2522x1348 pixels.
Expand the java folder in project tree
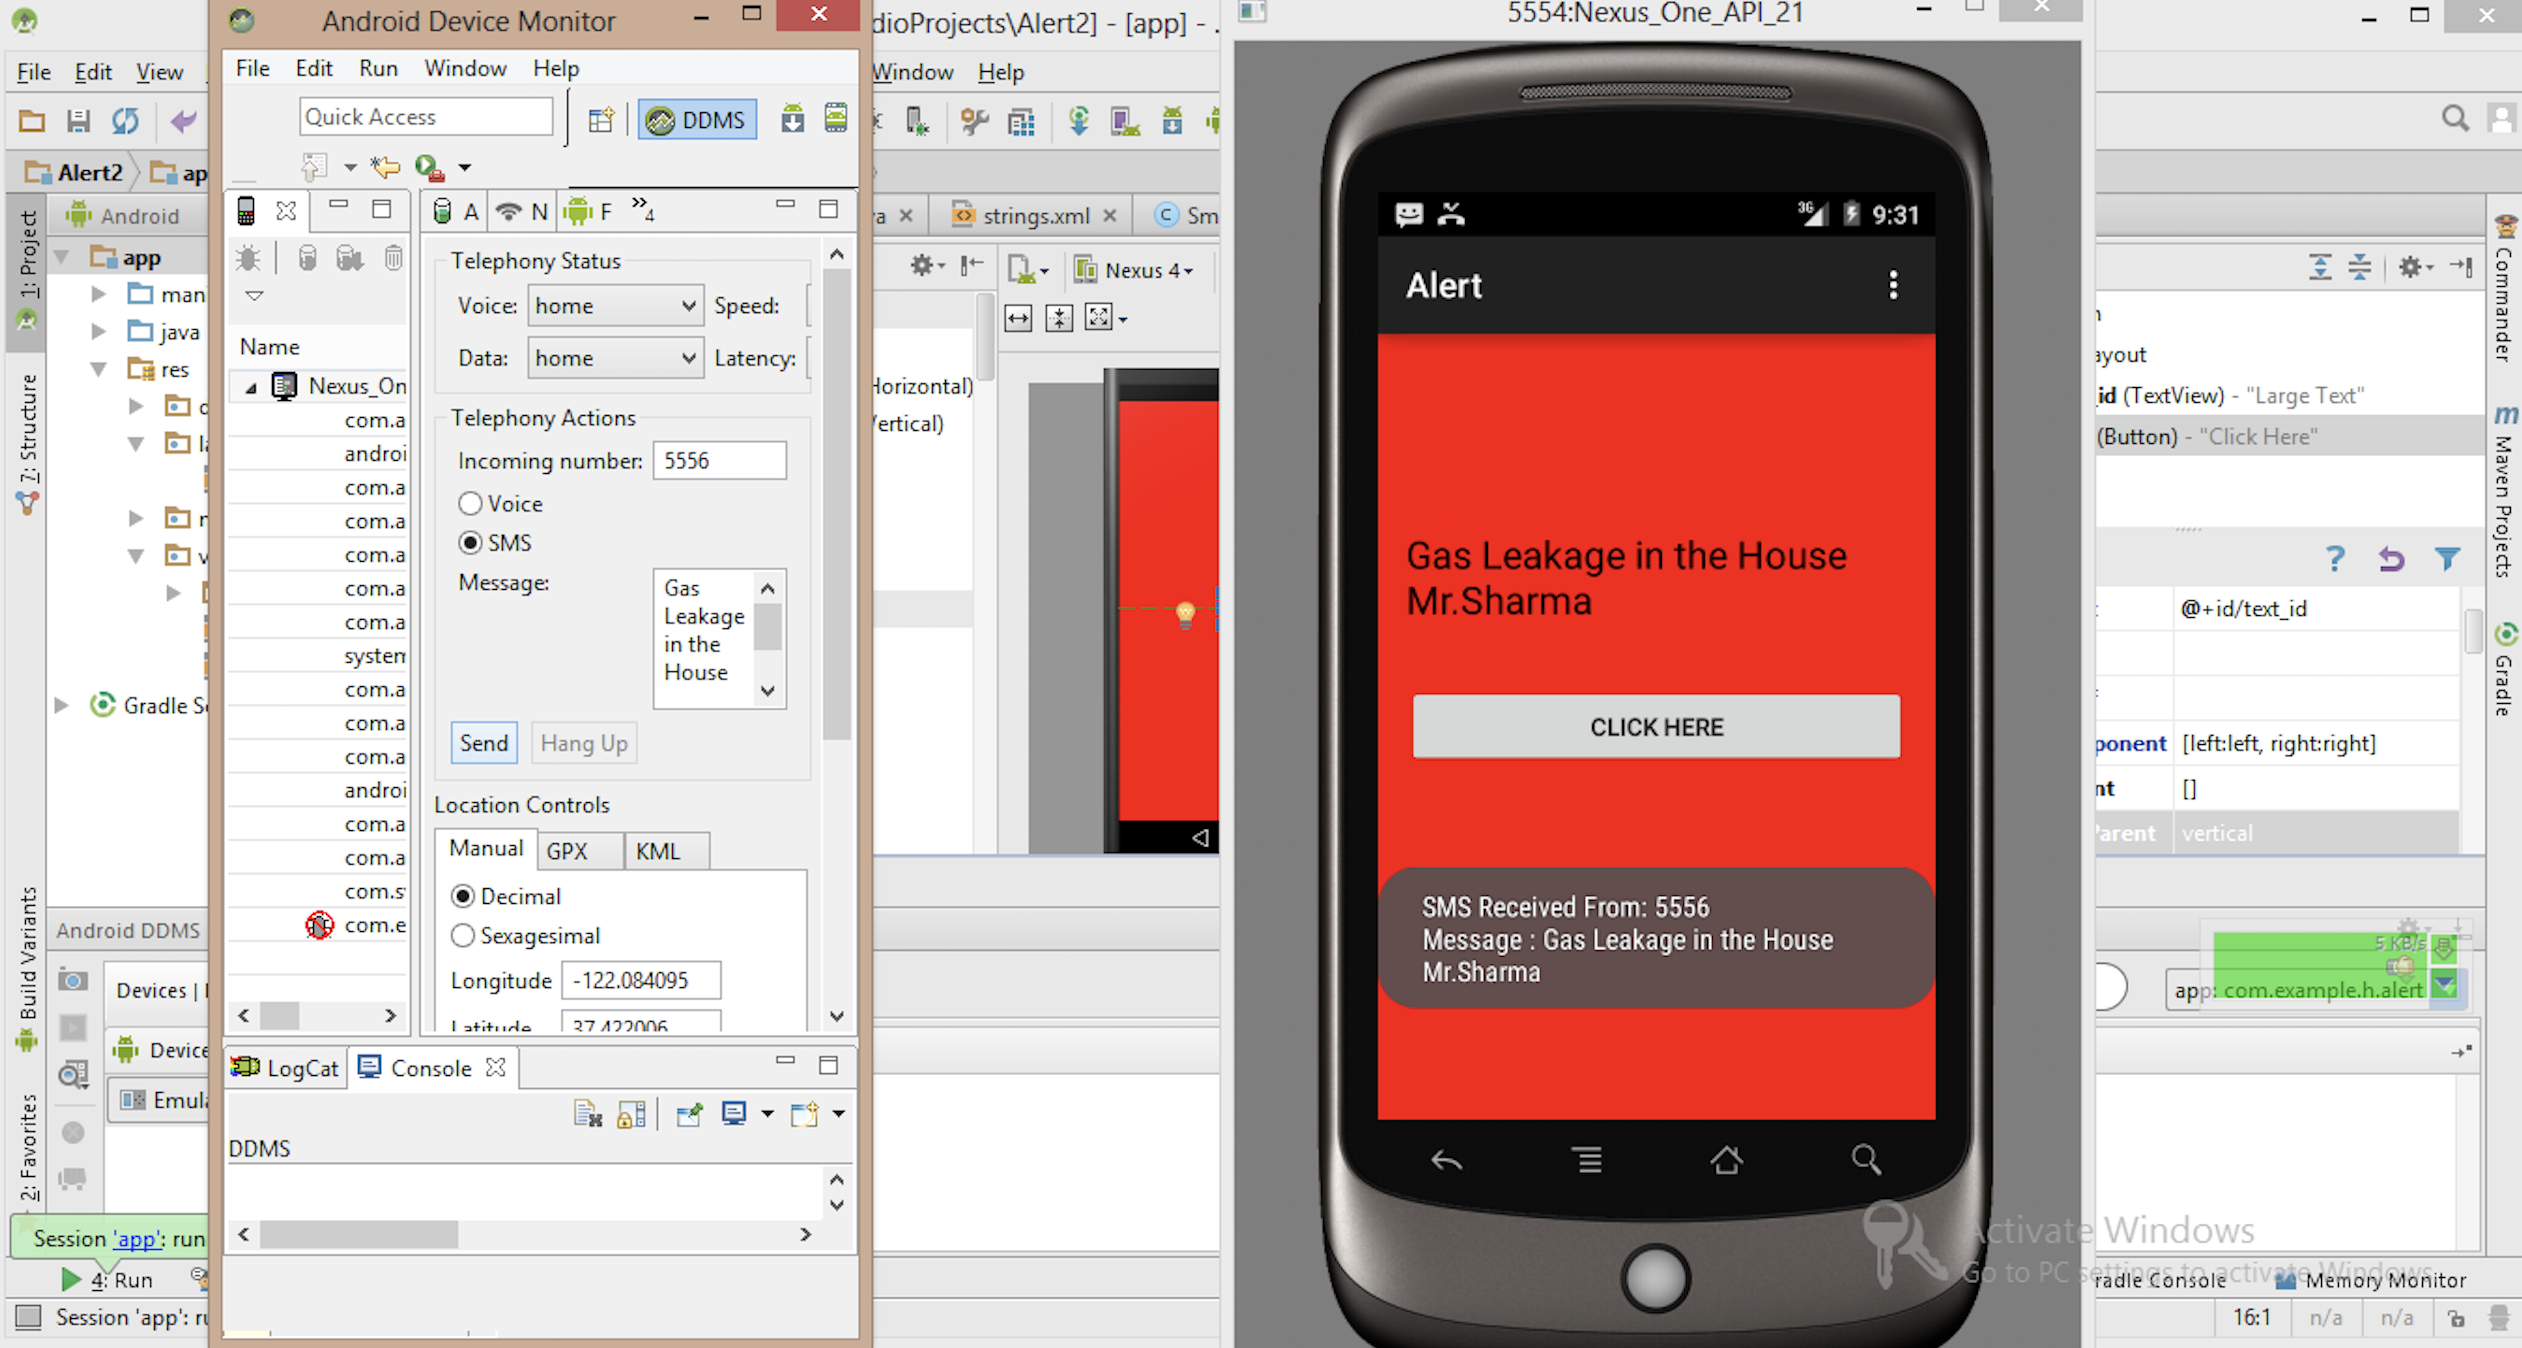tap(98, 332)
